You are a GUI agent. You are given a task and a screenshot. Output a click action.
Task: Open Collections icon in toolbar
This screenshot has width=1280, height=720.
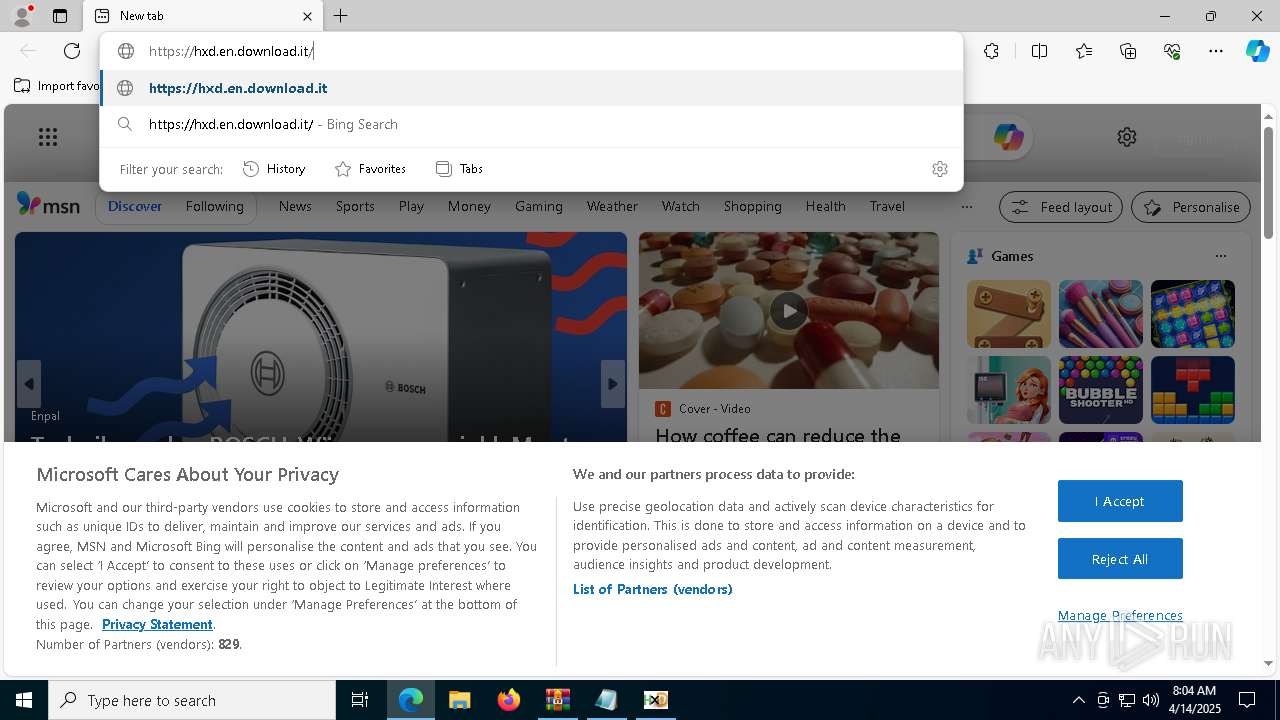click(1128, 51)
